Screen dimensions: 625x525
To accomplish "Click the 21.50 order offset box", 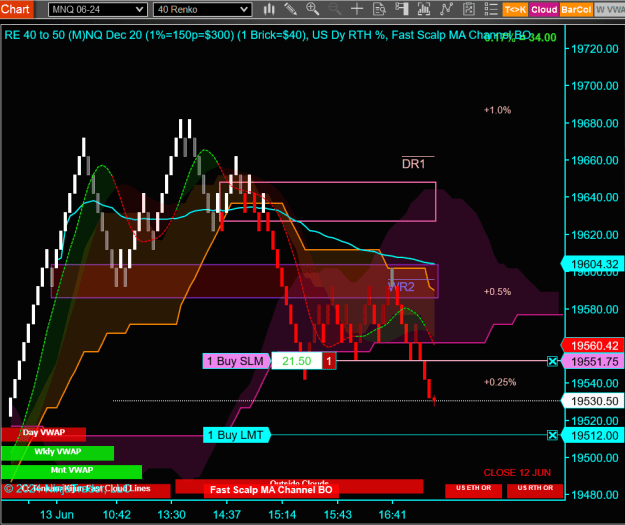I will pyautogui.click(x=297, y=361).
